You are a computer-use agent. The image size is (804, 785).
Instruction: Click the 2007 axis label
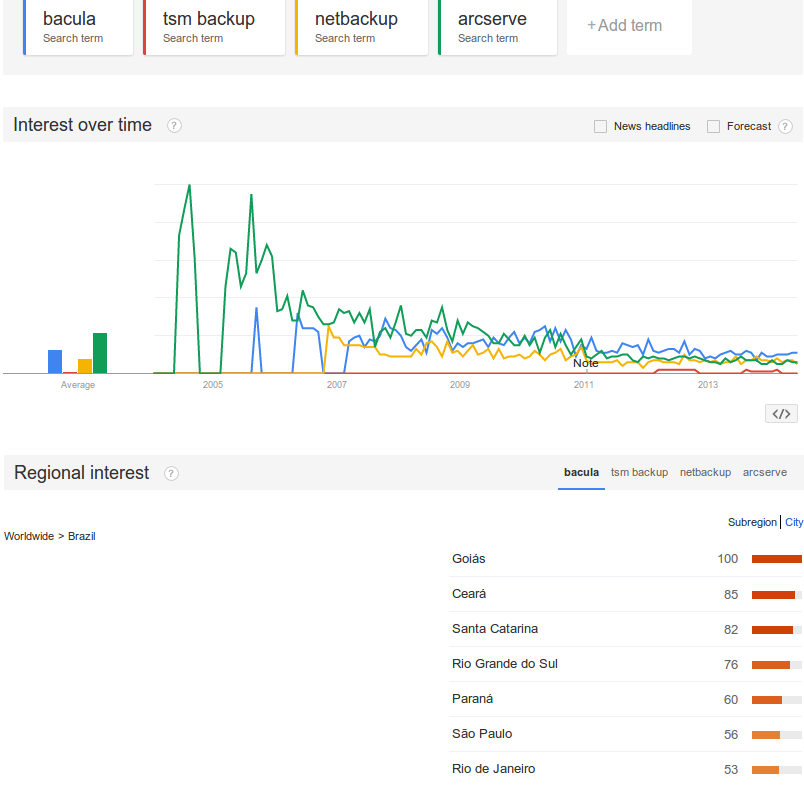(x=336, y=385)
